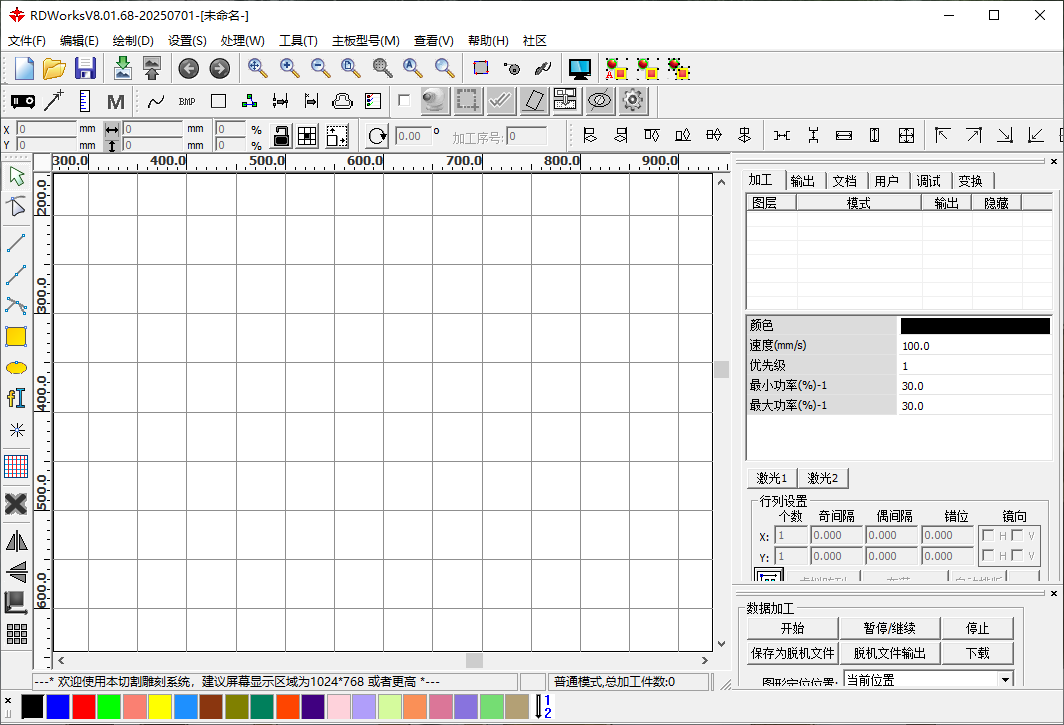Screen dimensions: 1064x725
Task: Click the BMP bitmap handling icon
Action: coord(187,101)
